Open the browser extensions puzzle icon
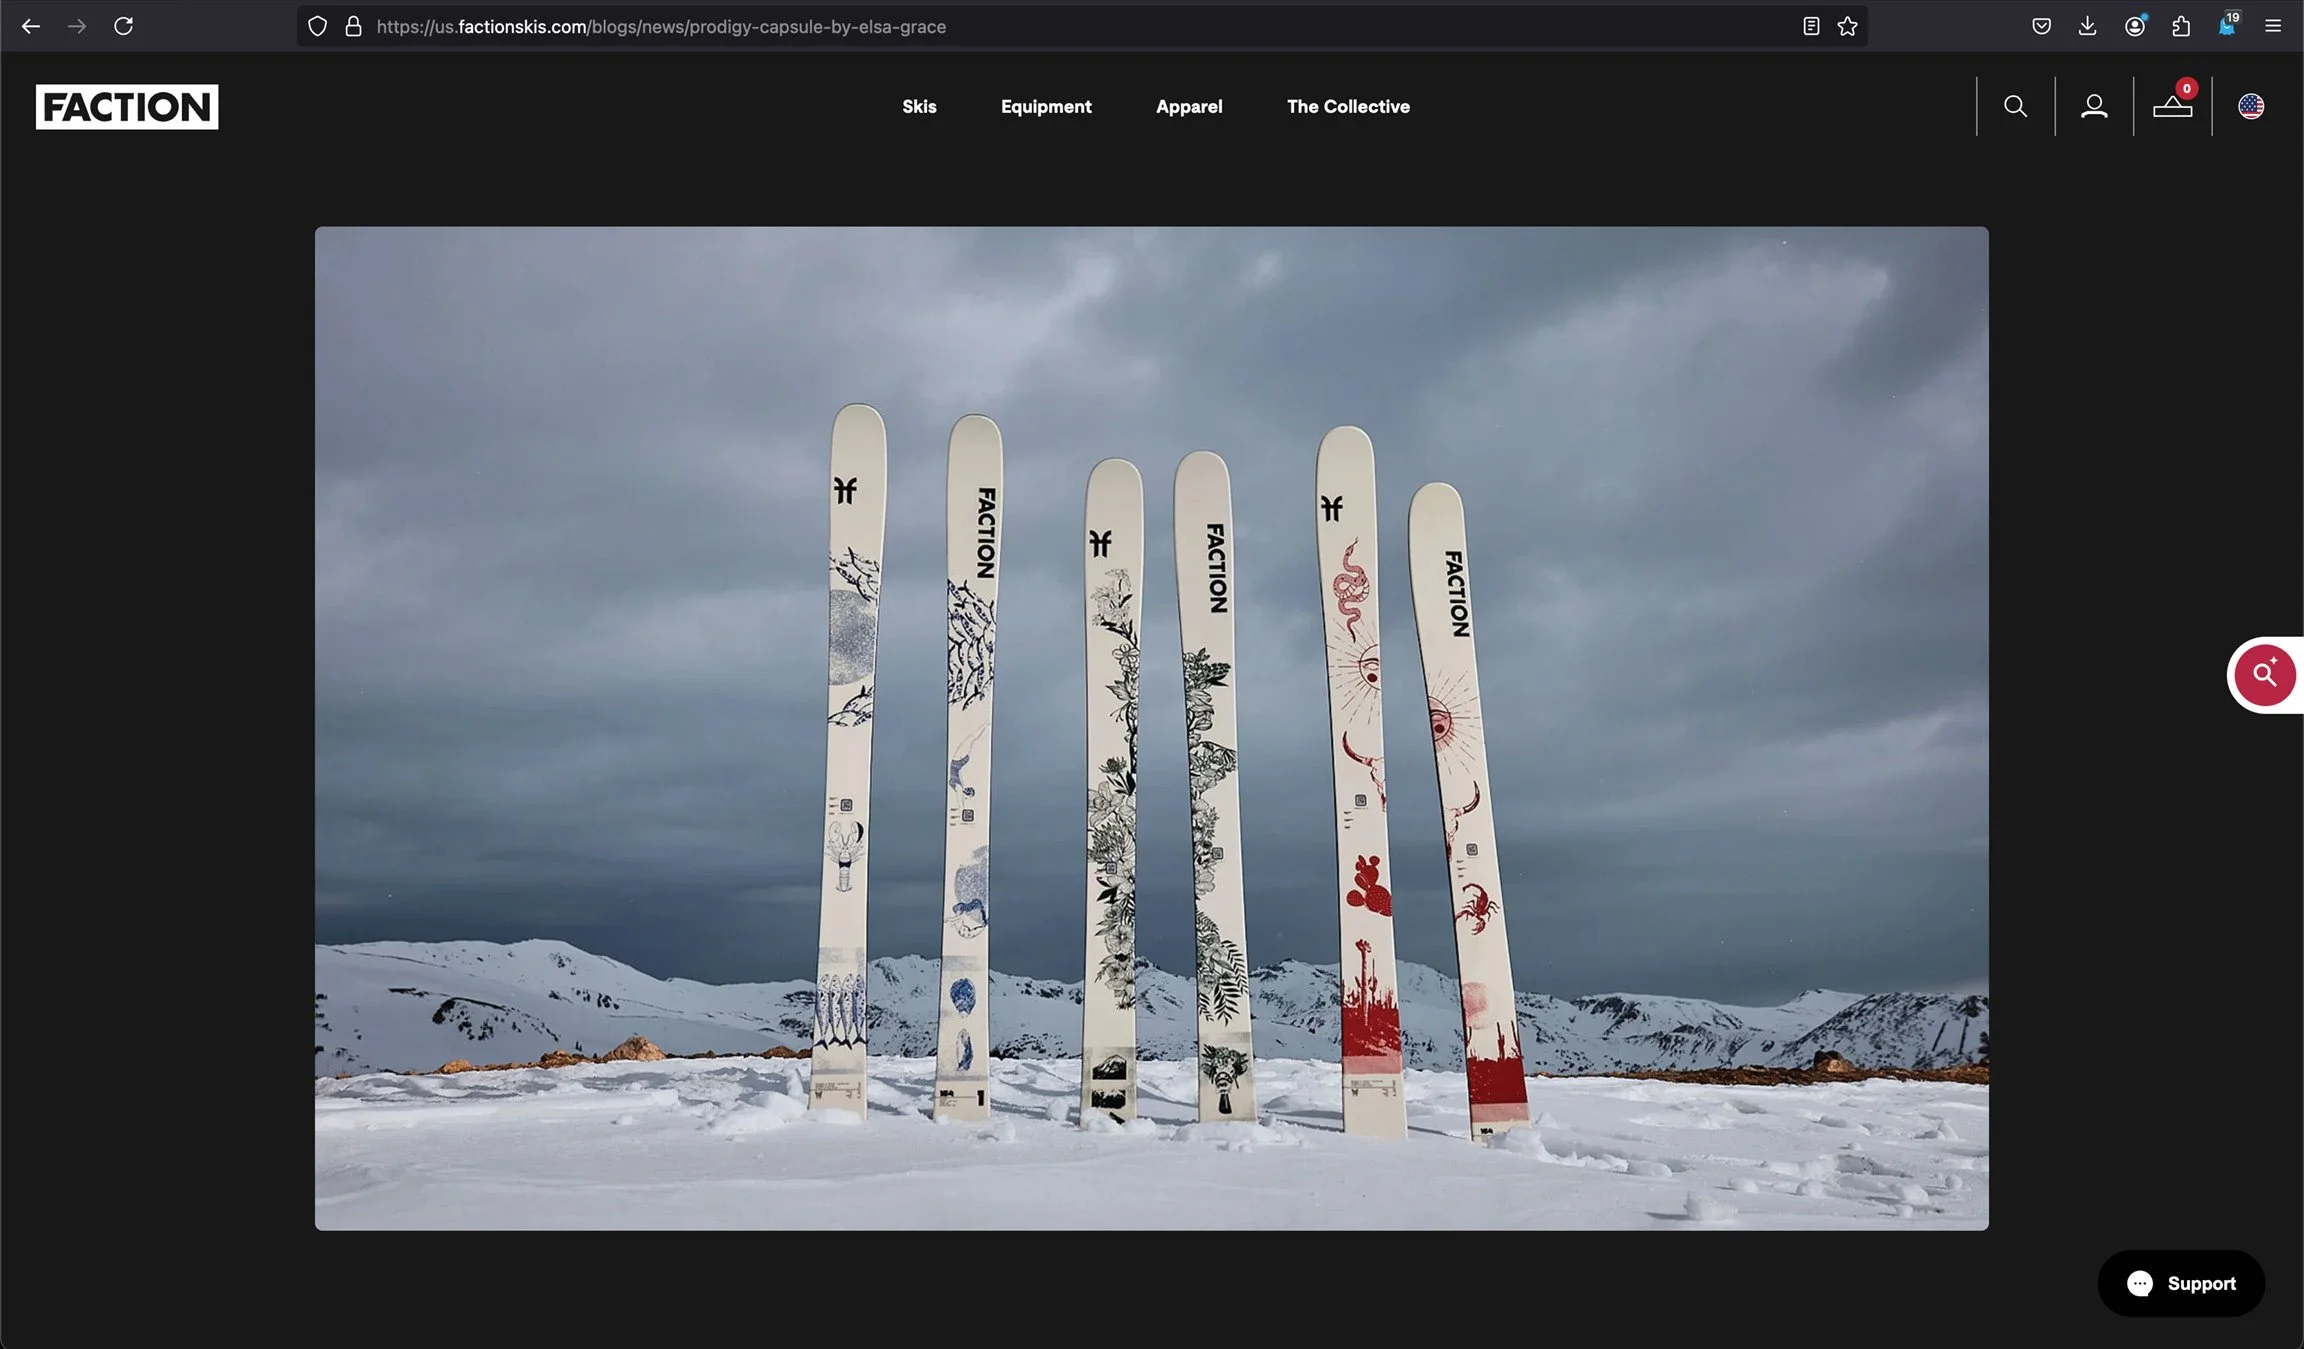Viewport: 2304px width, 1349px height. 2181,26
